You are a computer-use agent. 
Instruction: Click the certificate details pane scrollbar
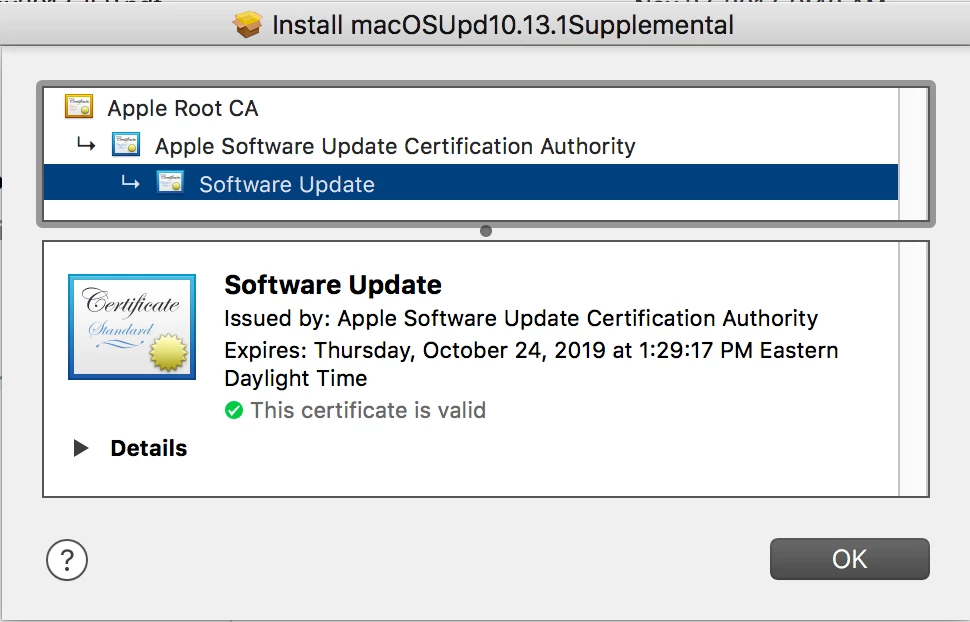913,369
